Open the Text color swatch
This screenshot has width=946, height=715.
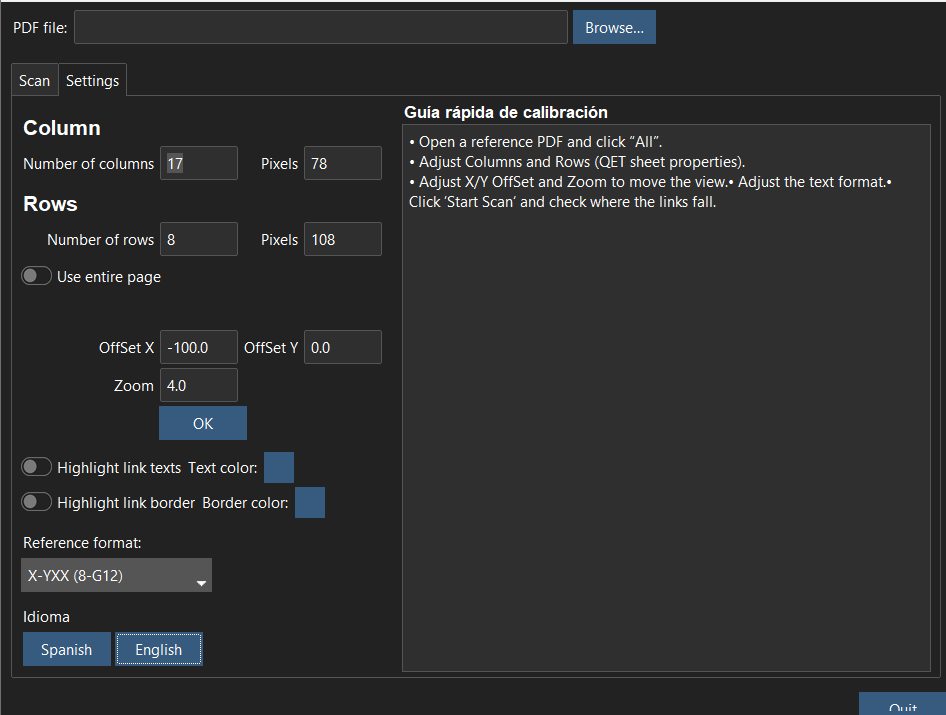pyautogui.click(x=279, y=467)
